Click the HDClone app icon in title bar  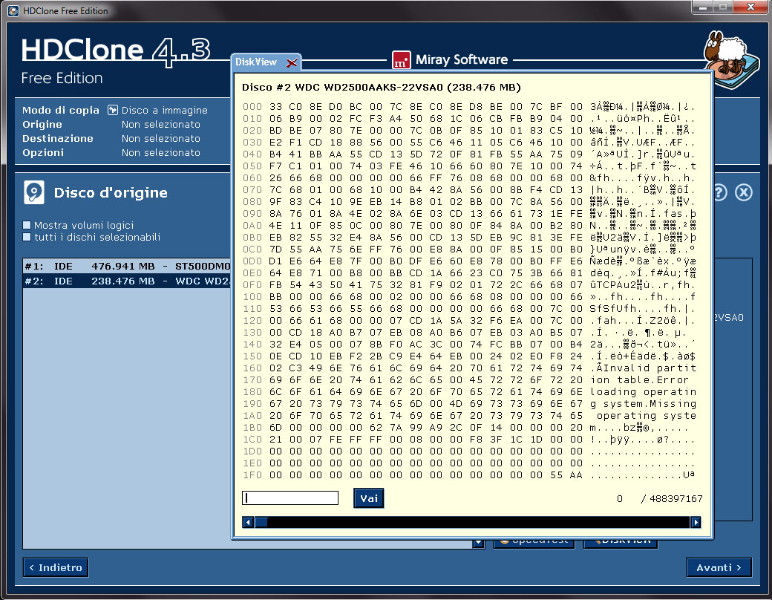tap(13, 10)
